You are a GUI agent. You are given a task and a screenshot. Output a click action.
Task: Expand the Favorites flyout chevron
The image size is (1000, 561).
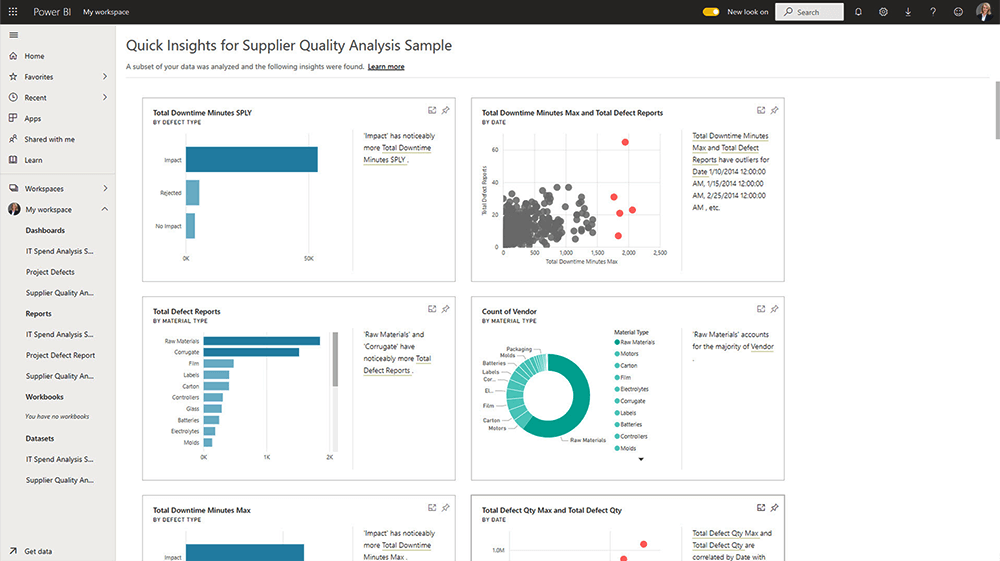click(105, 77)
